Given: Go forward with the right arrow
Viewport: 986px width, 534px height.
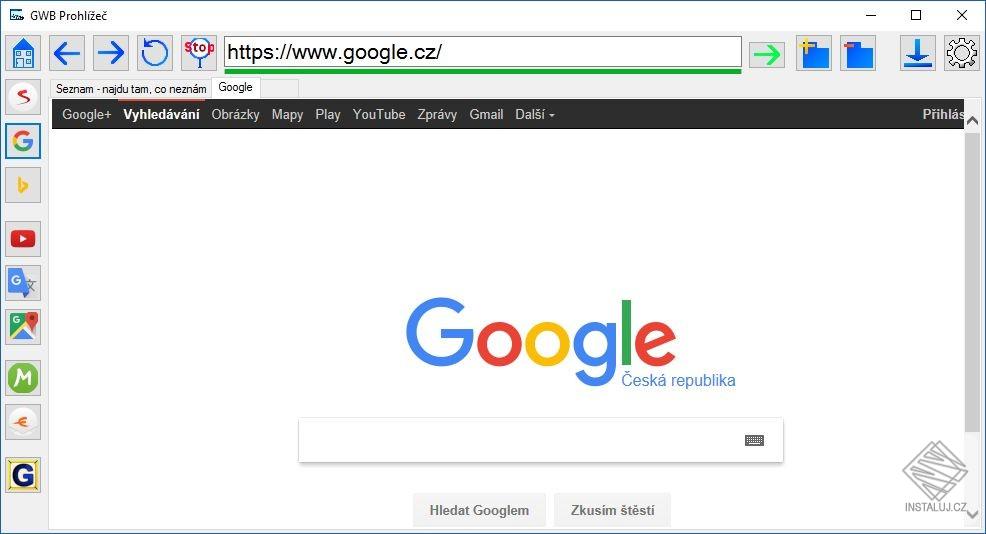Looking at the screenshot, I should pos(111,53).
